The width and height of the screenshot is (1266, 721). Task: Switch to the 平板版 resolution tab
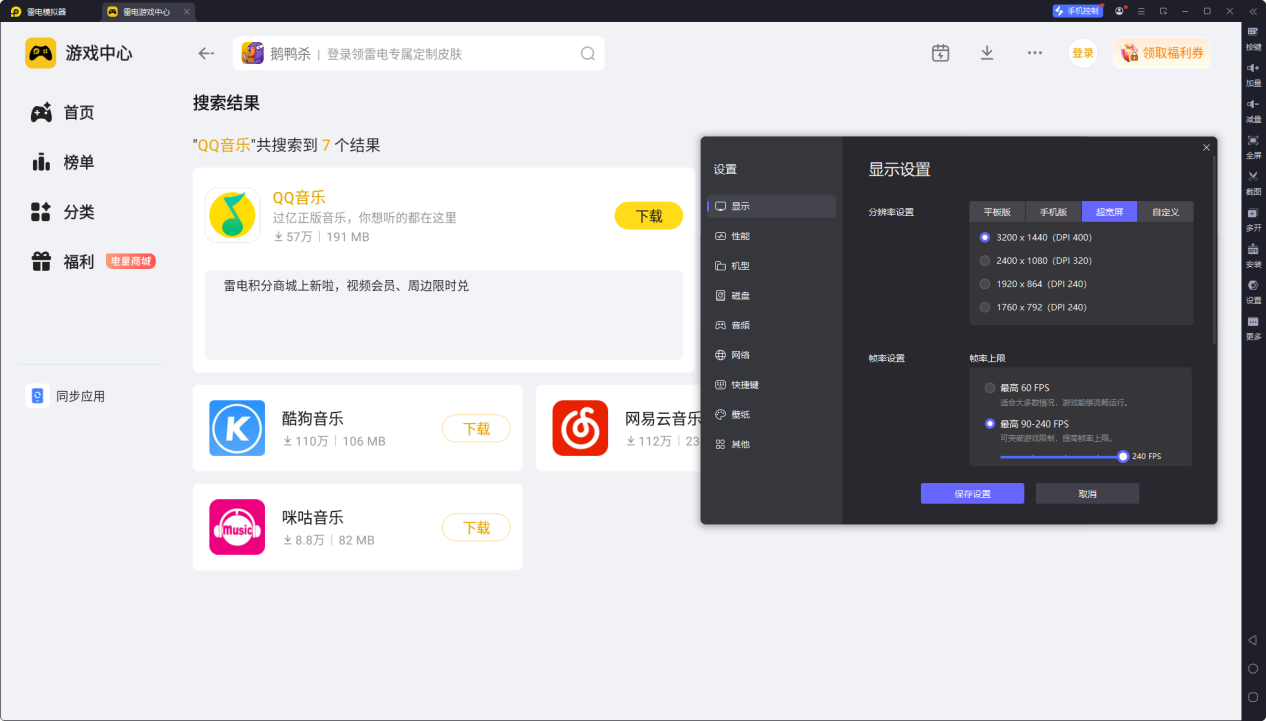997,212
